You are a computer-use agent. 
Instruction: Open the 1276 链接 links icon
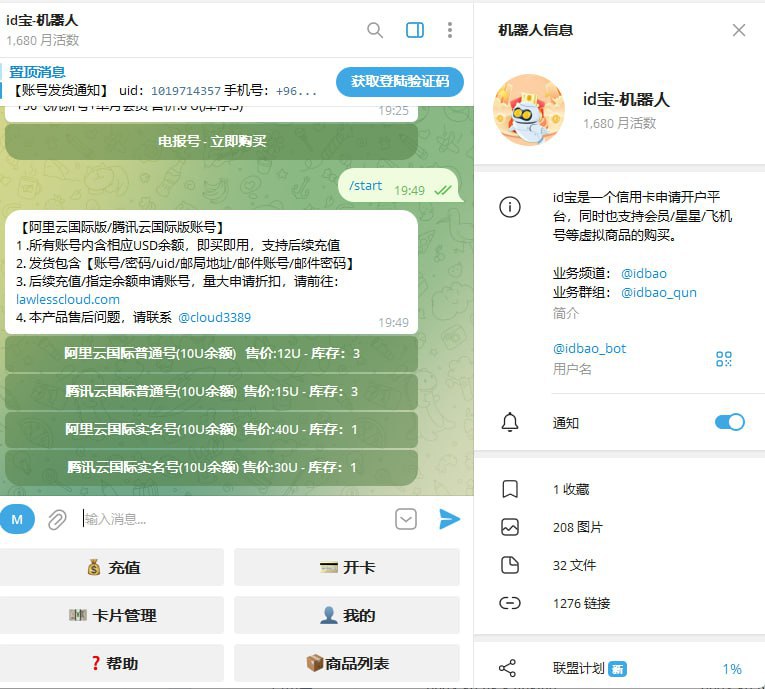coord(510,603)
